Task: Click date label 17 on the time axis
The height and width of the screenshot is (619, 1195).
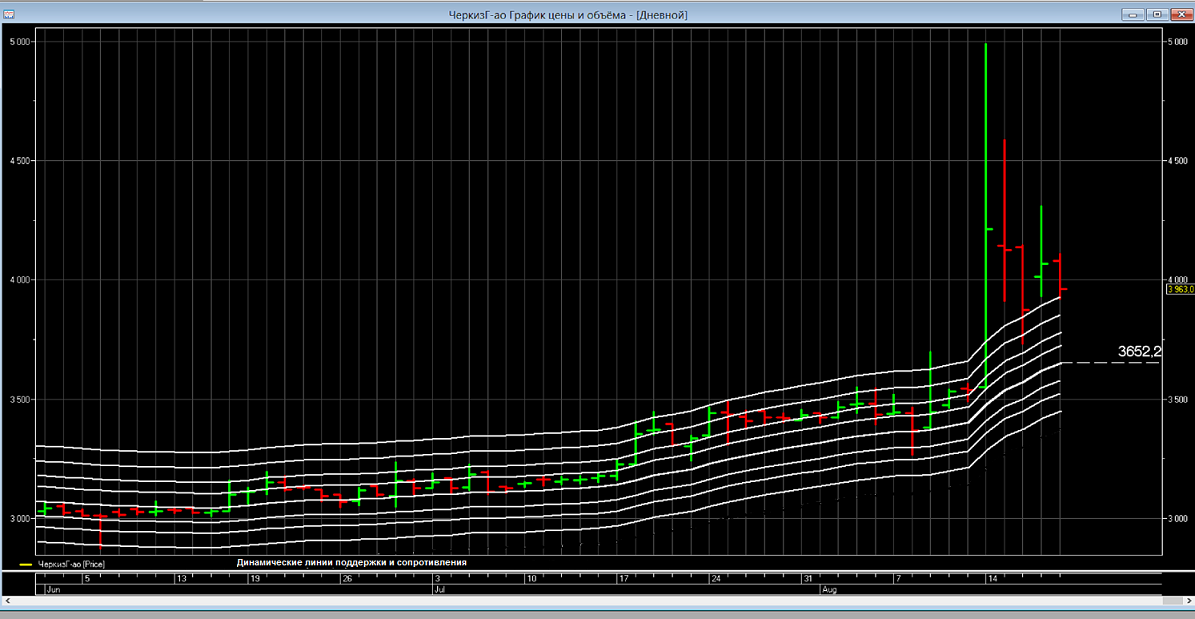Action: (623, 579)
